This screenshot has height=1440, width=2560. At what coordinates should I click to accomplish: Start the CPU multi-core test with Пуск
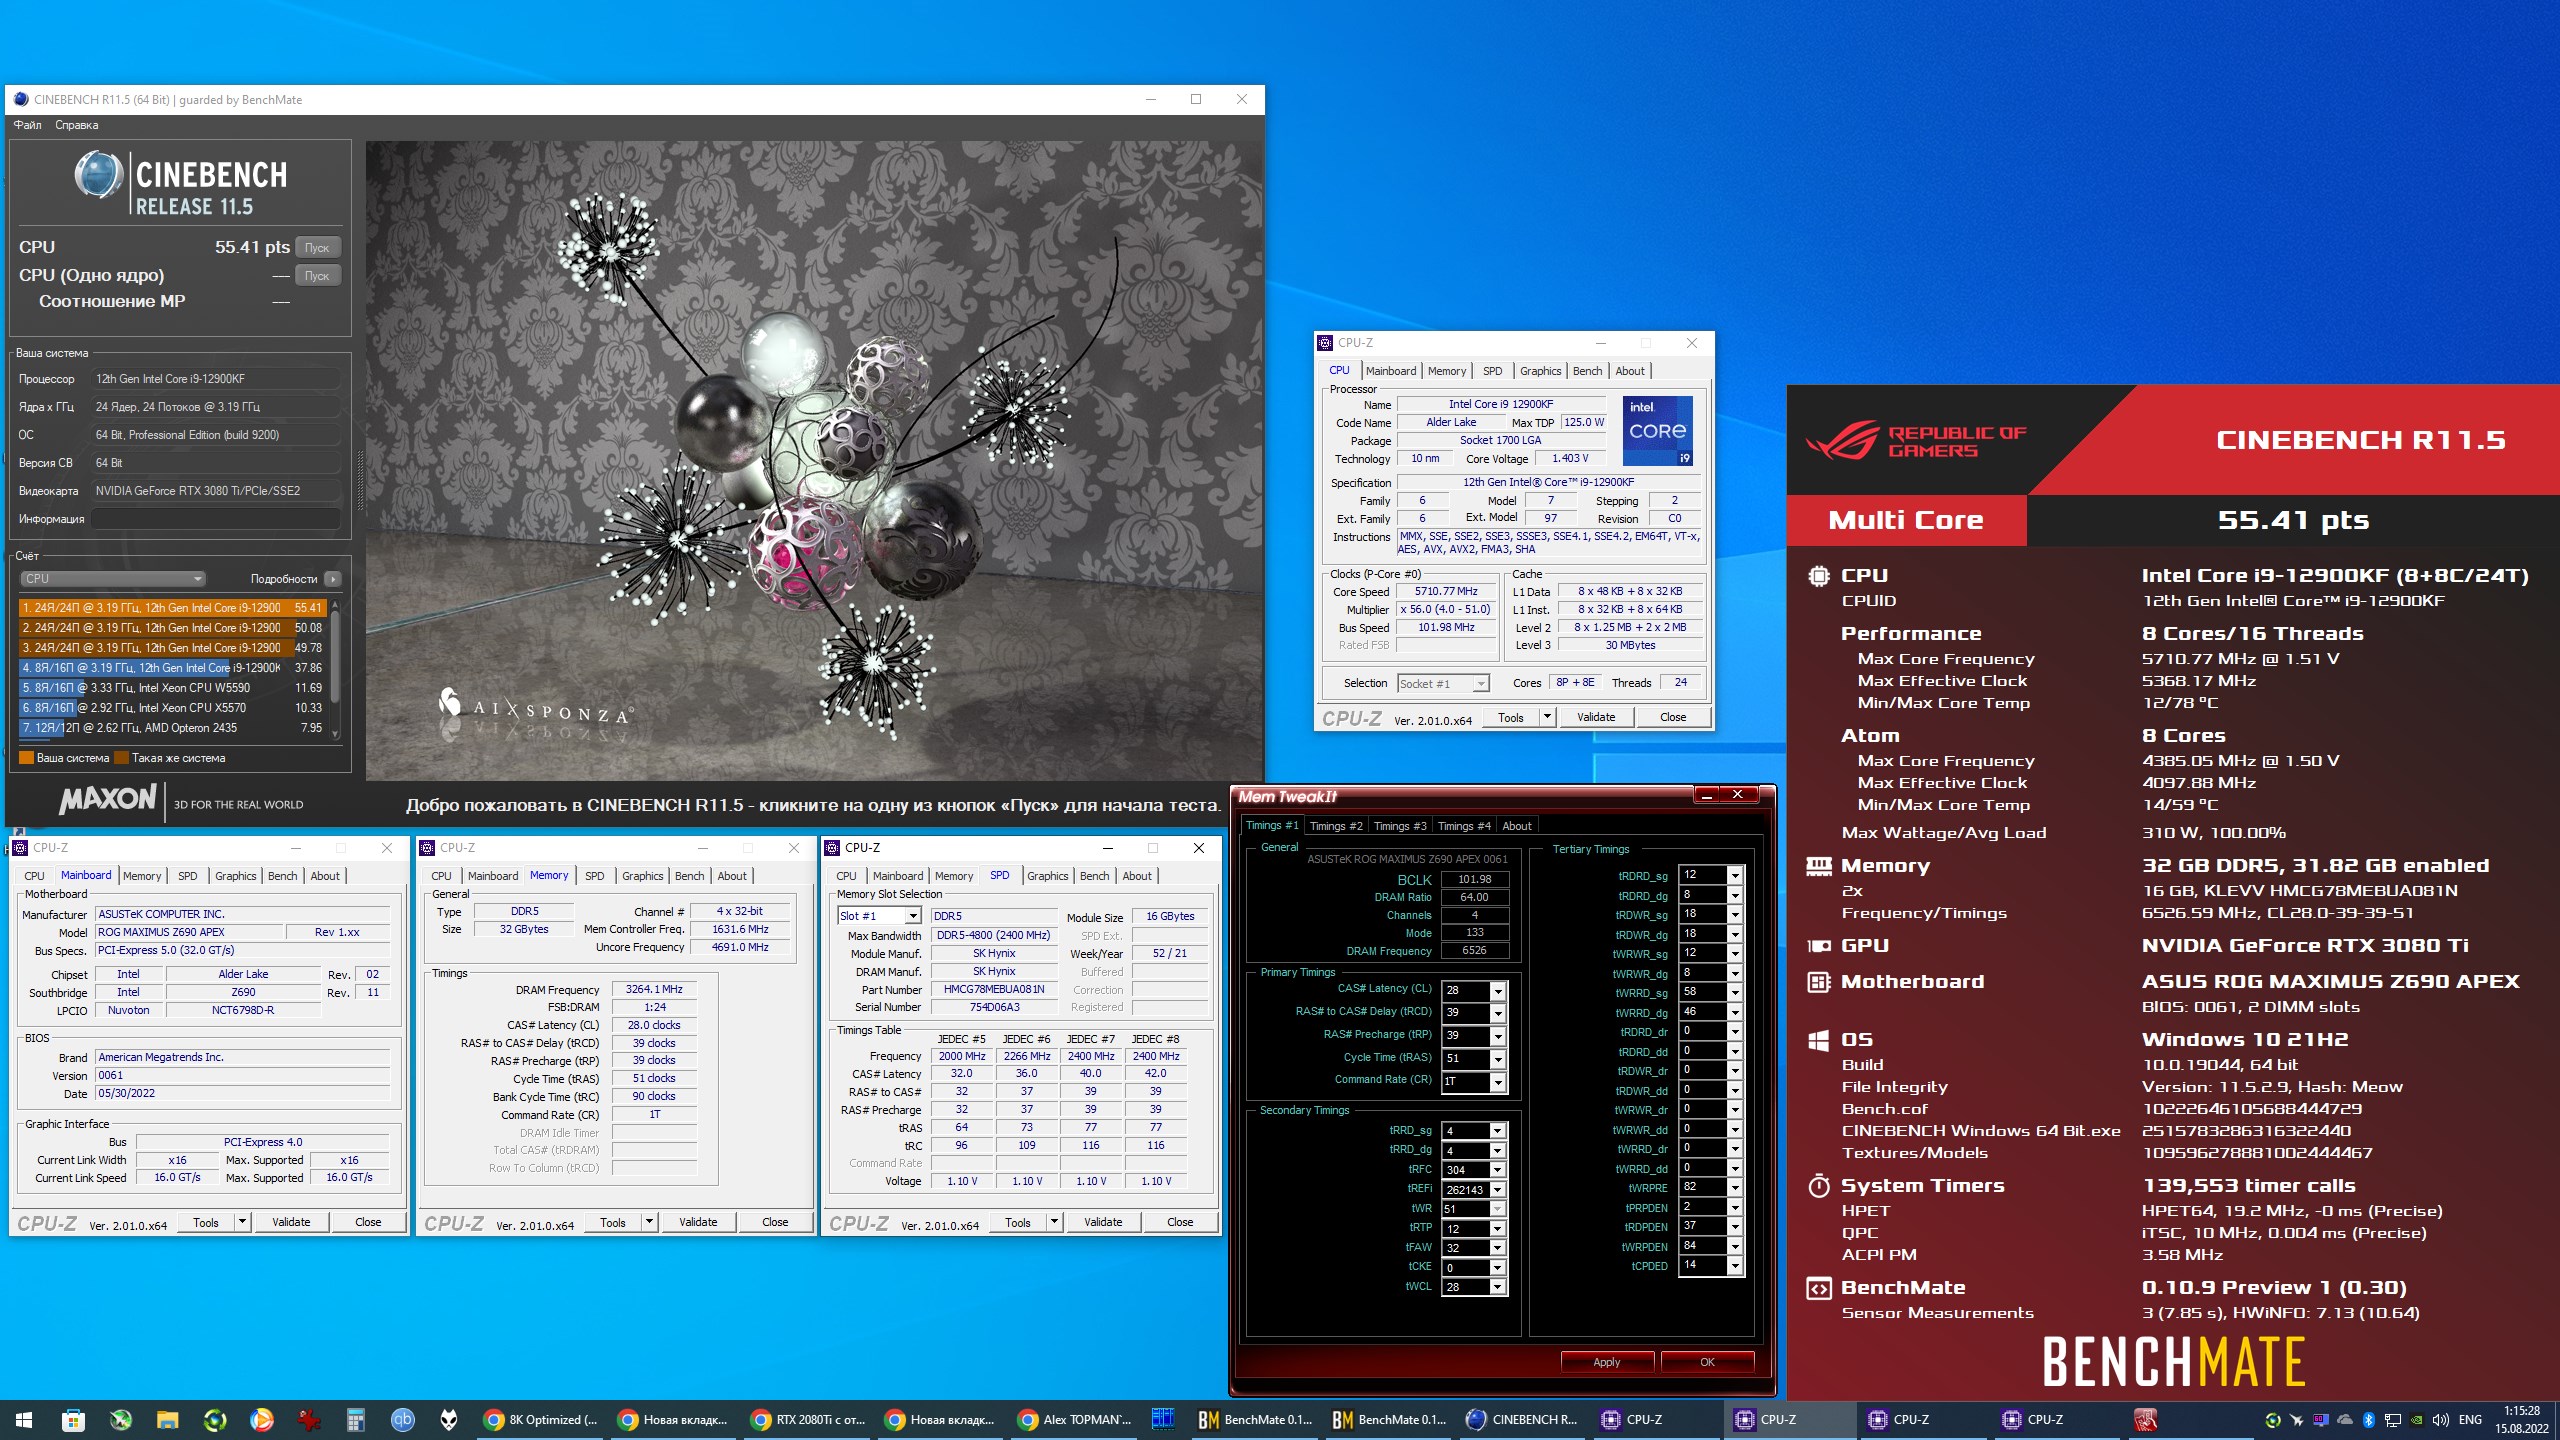[x=317, y=247]
